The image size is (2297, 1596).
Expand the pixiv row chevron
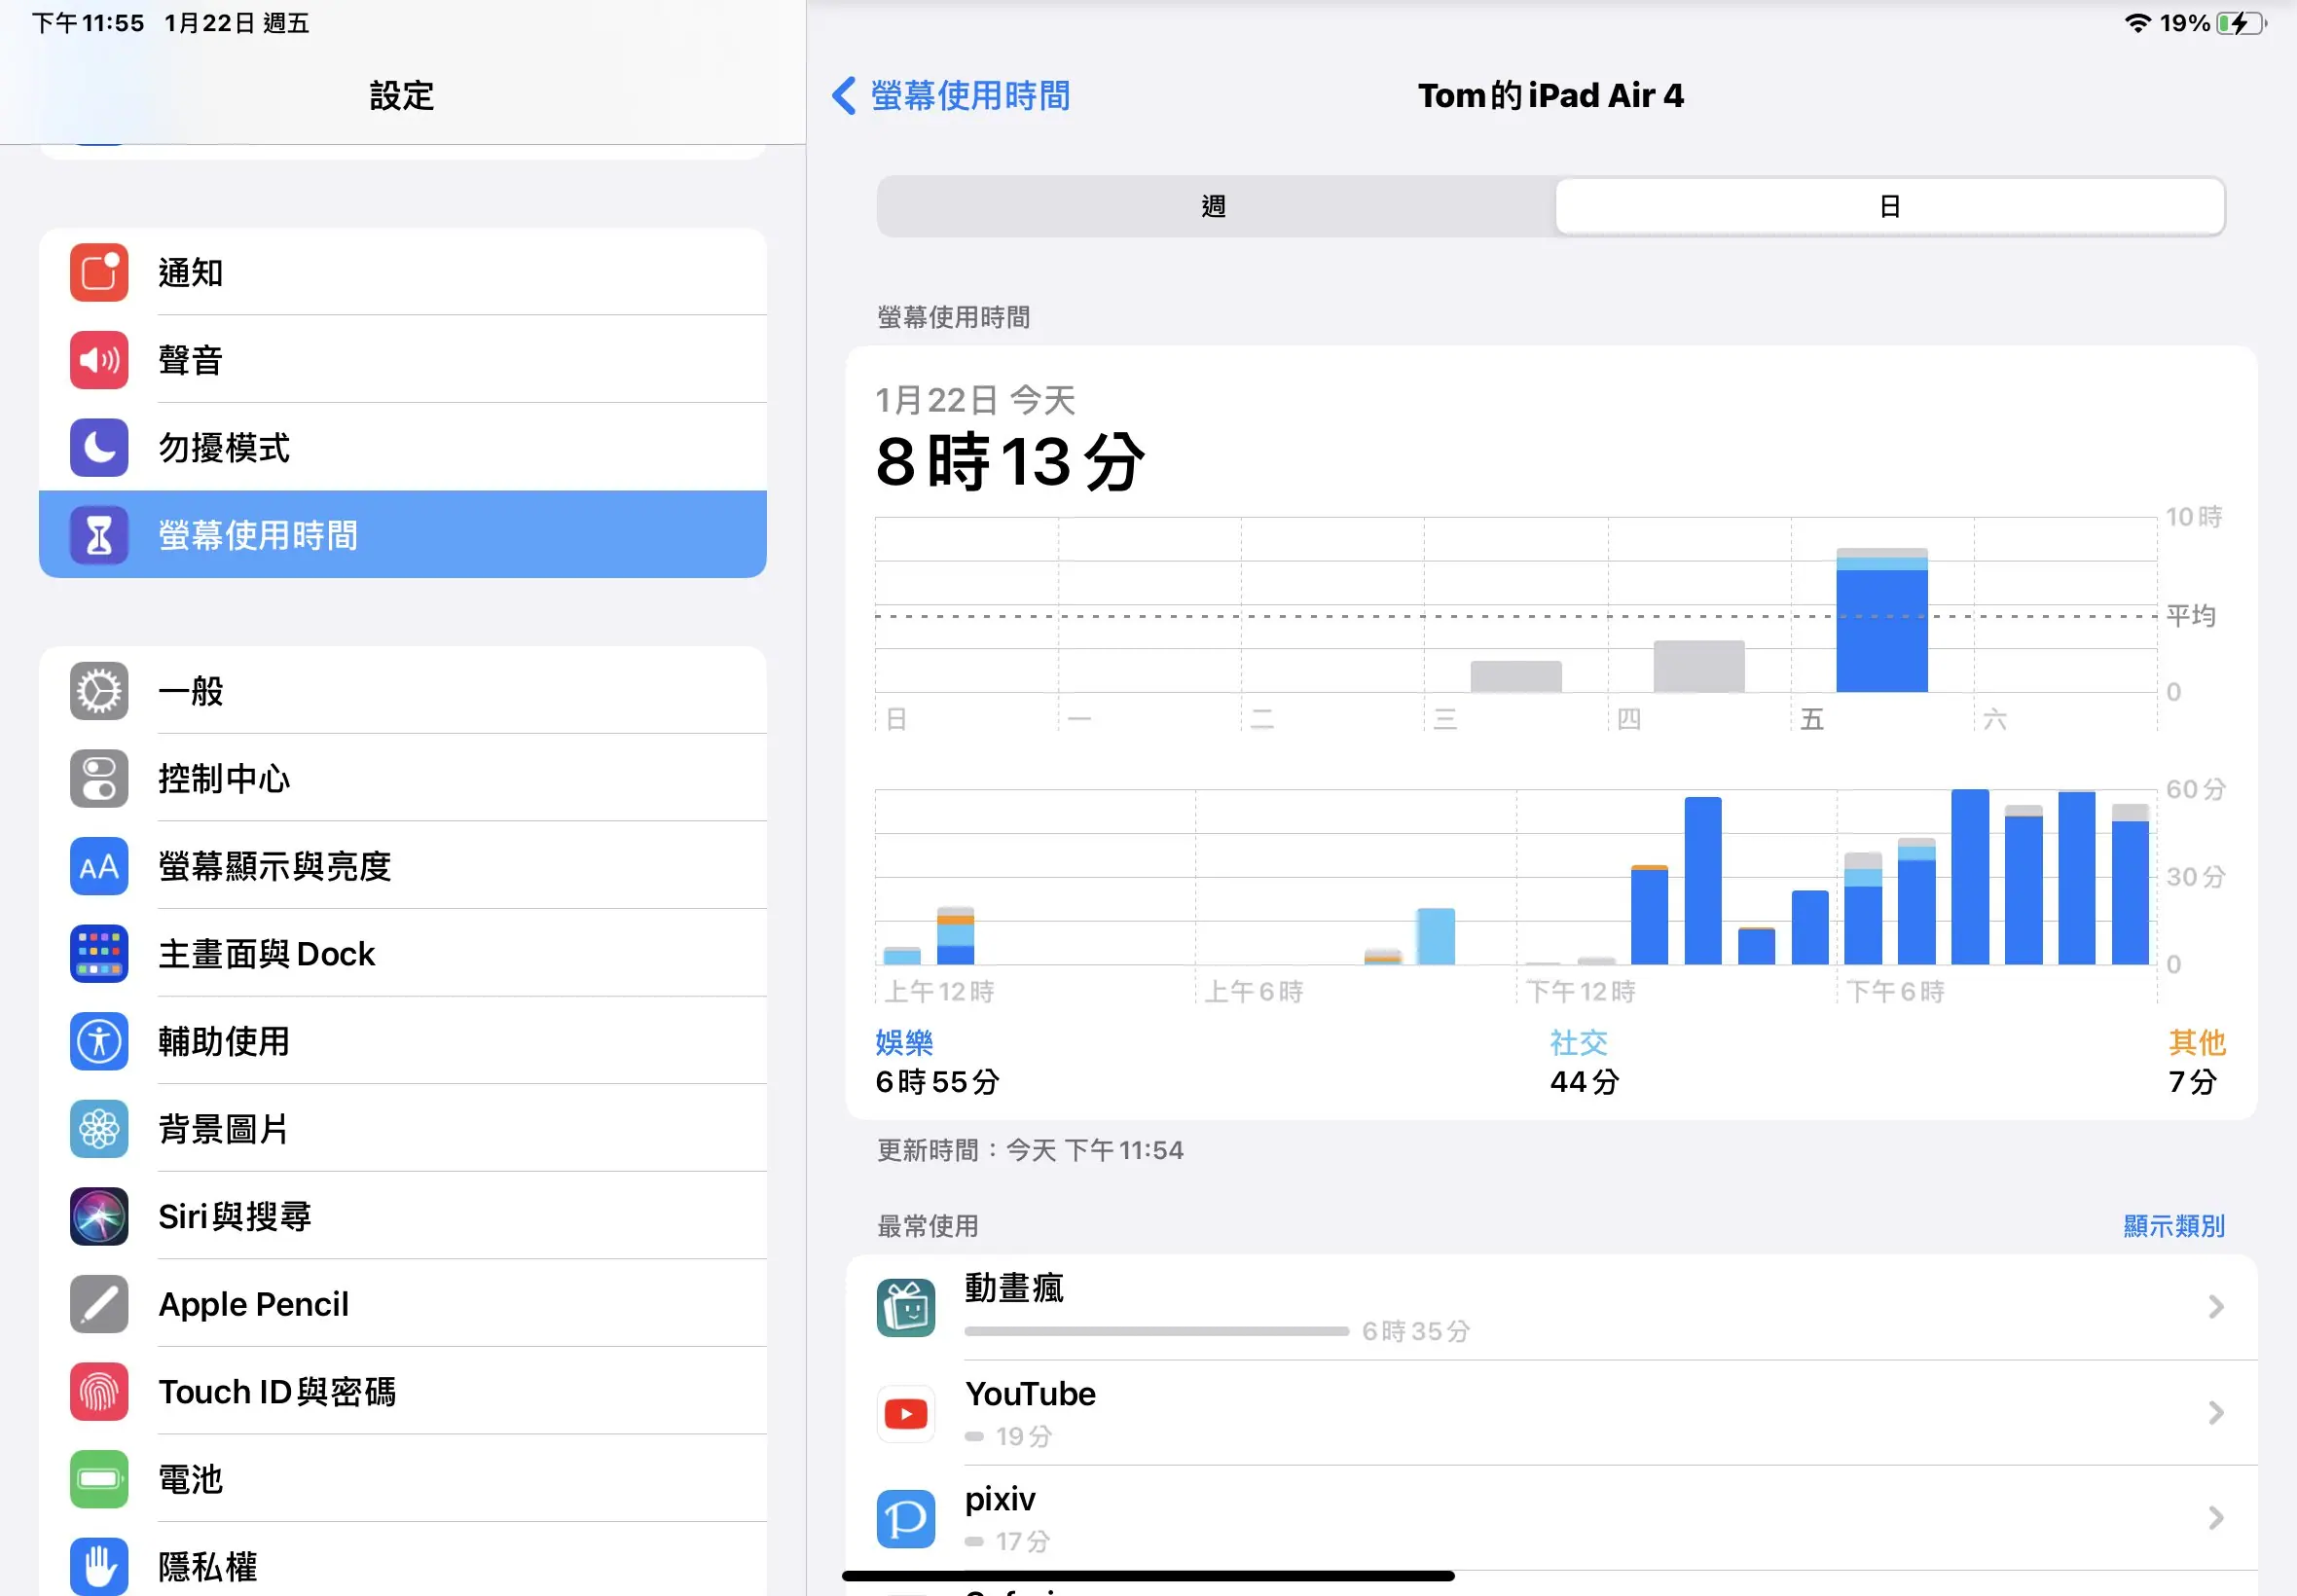(x=2216, y=1518)
